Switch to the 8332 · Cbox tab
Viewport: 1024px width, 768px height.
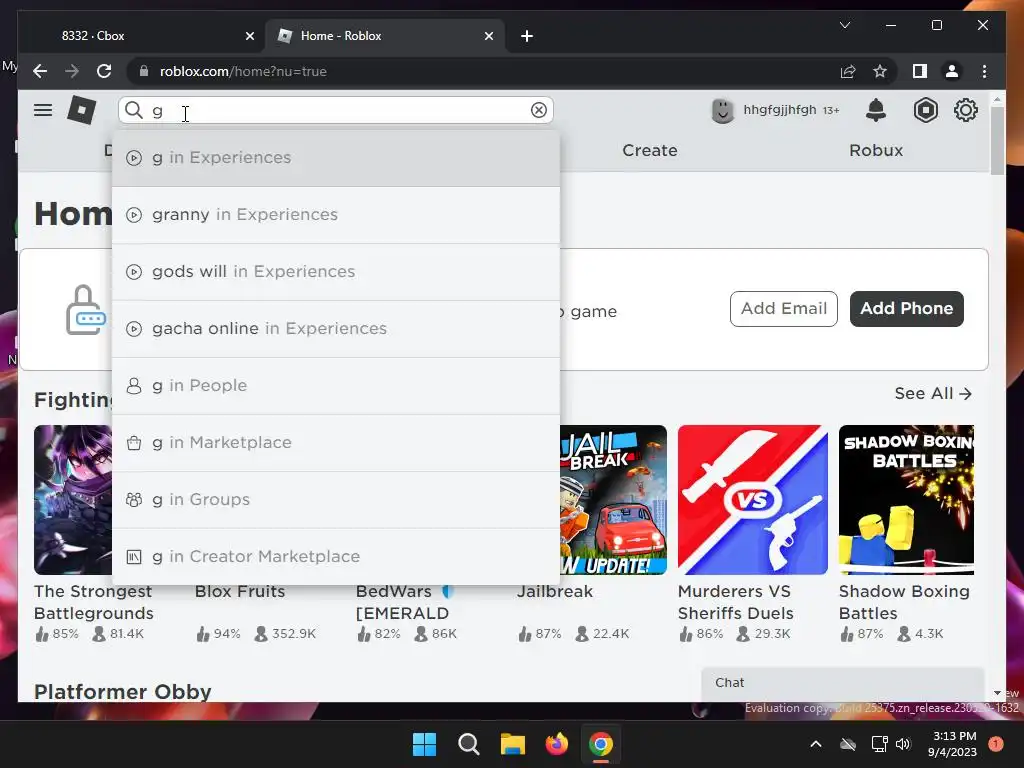140,36
